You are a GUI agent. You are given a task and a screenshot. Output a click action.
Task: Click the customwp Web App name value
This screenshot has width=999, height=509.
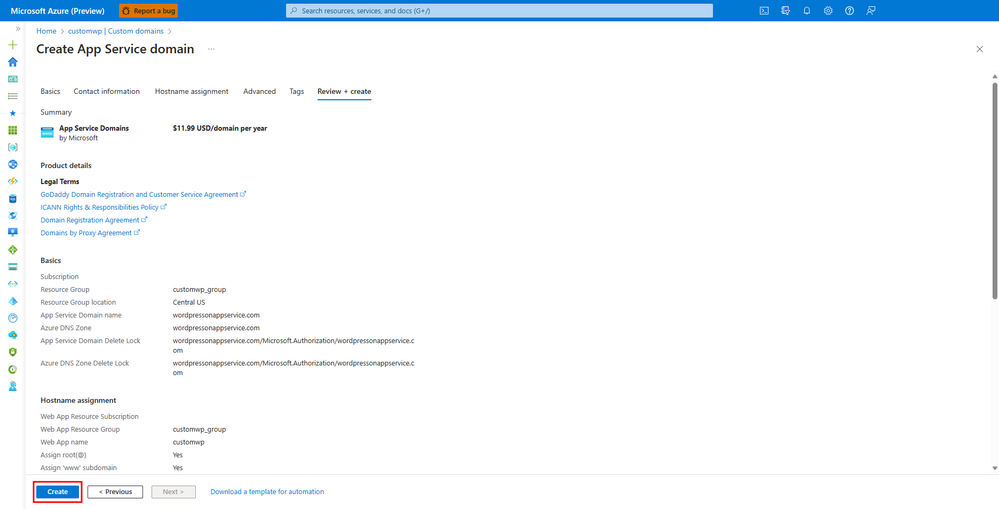tap(189, 442)
